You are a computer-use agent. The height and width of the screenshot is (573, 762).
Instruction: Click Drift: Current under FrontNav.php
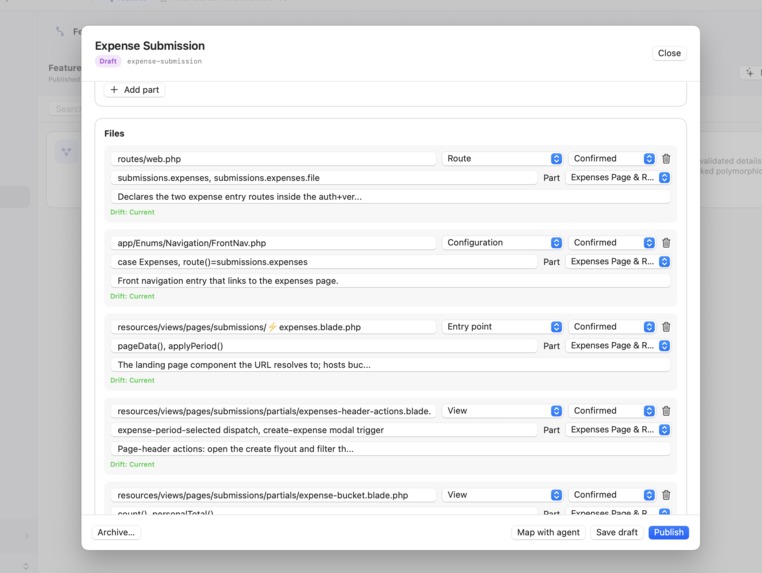click(x=132, y=296)
